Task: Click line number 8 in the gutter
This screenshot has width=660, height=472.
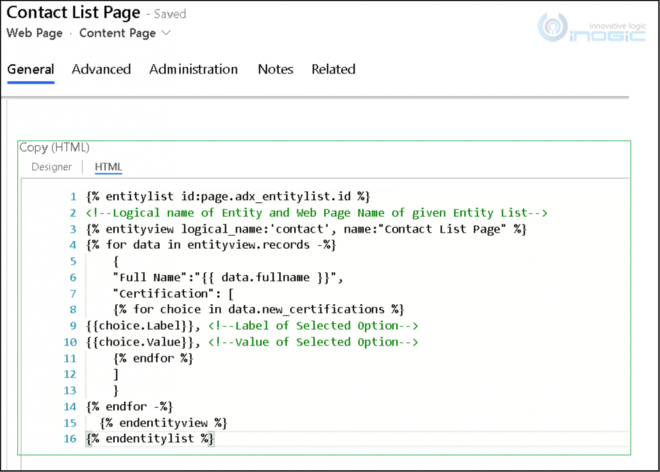Action: click(x=73, y=310)
